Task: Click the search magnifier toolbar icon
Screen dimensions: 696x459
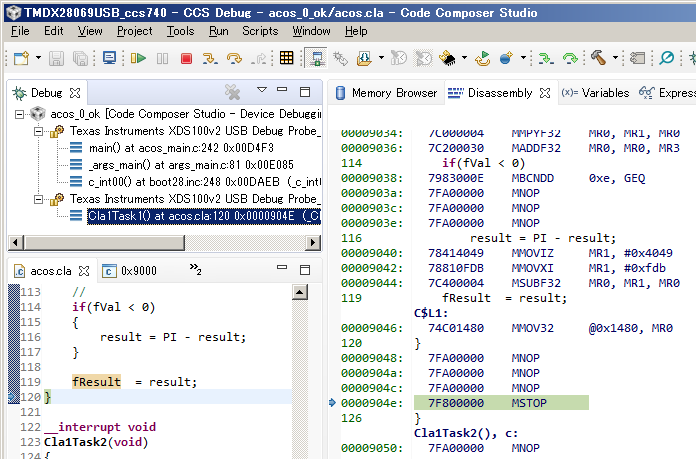Action: tap(666, 58)
